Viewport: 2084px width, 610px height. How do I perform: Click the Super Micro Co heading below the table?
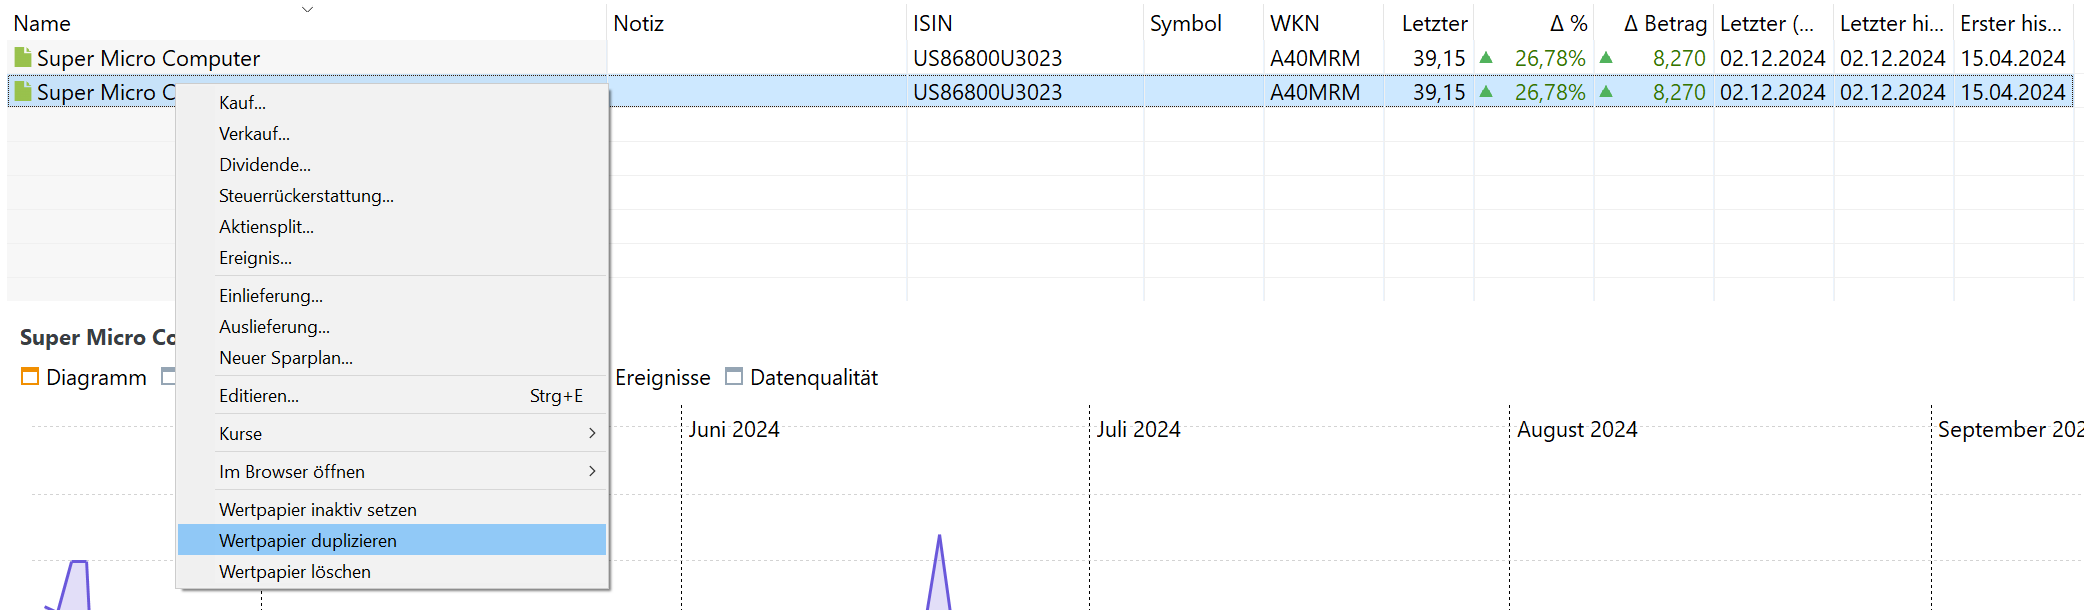(98, 338)
